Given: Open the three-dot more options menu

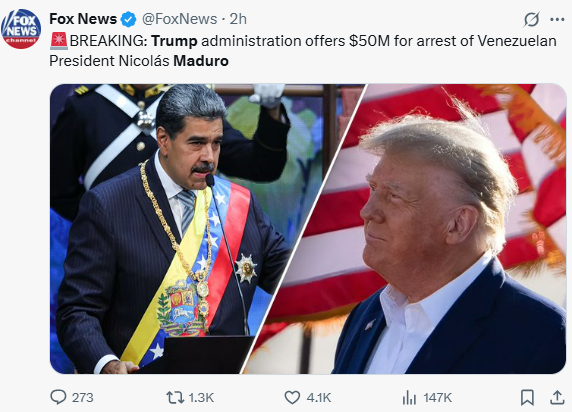Looking at the screenshot, I should (557, 19).
